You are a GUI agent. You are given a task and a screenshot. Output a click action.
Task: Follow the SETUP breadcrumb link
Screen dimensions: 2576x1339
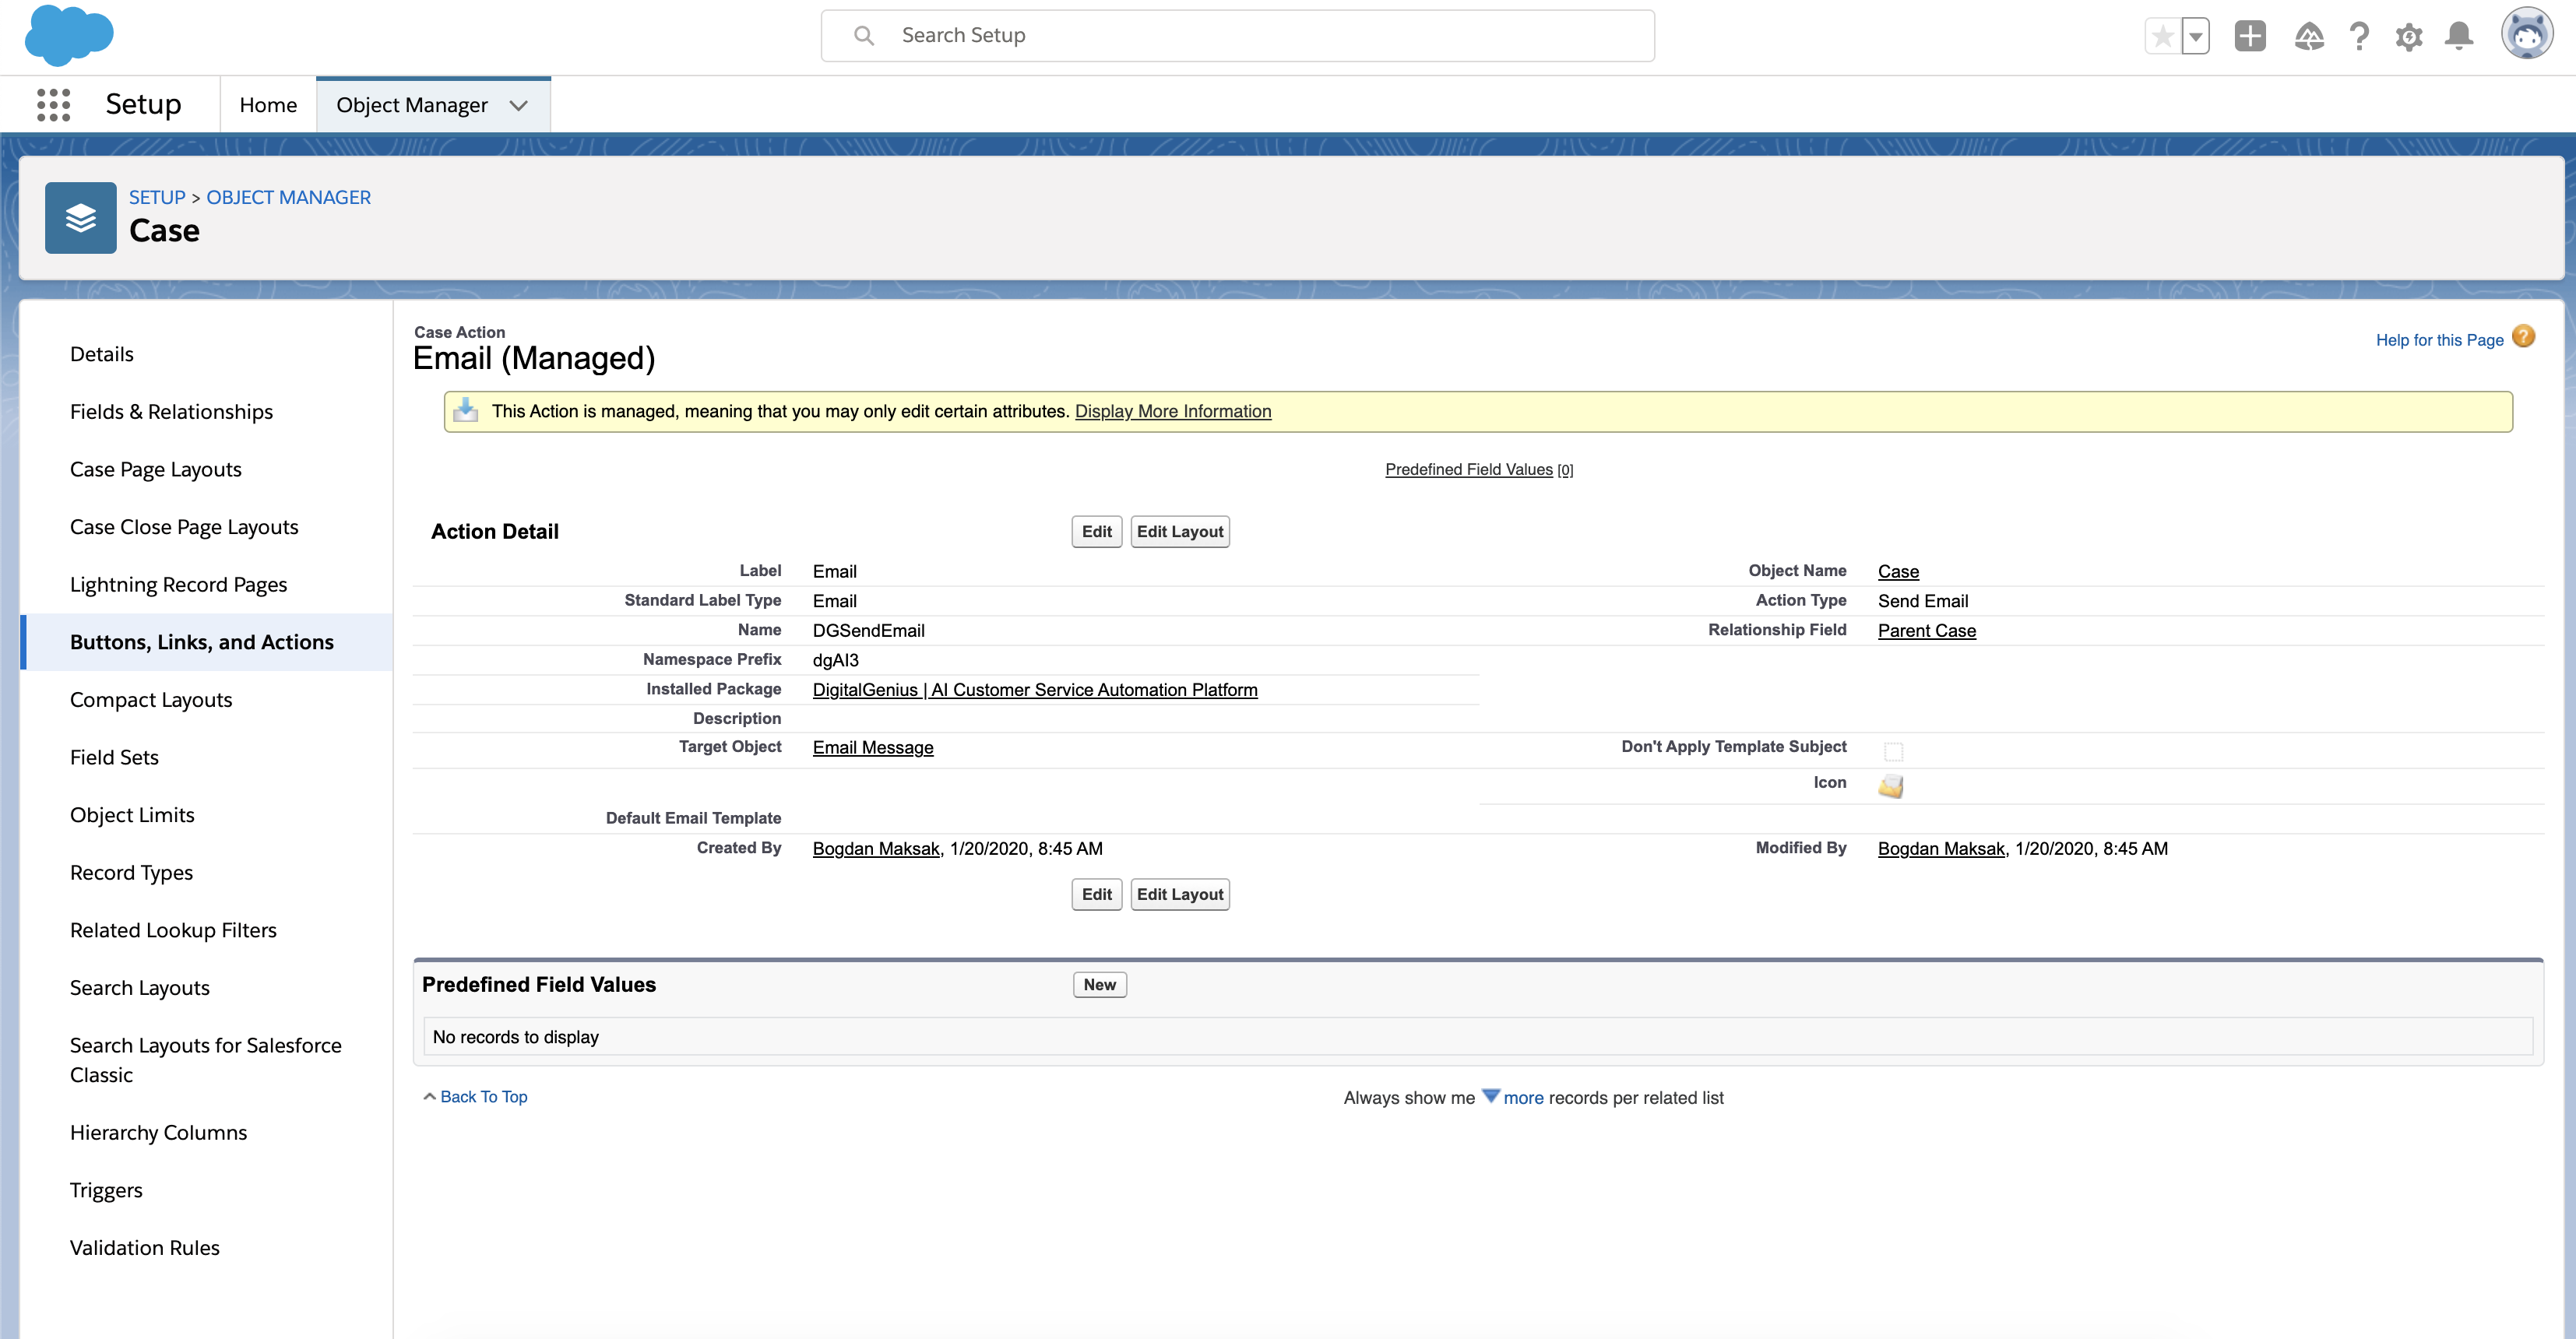pos(157,197)
